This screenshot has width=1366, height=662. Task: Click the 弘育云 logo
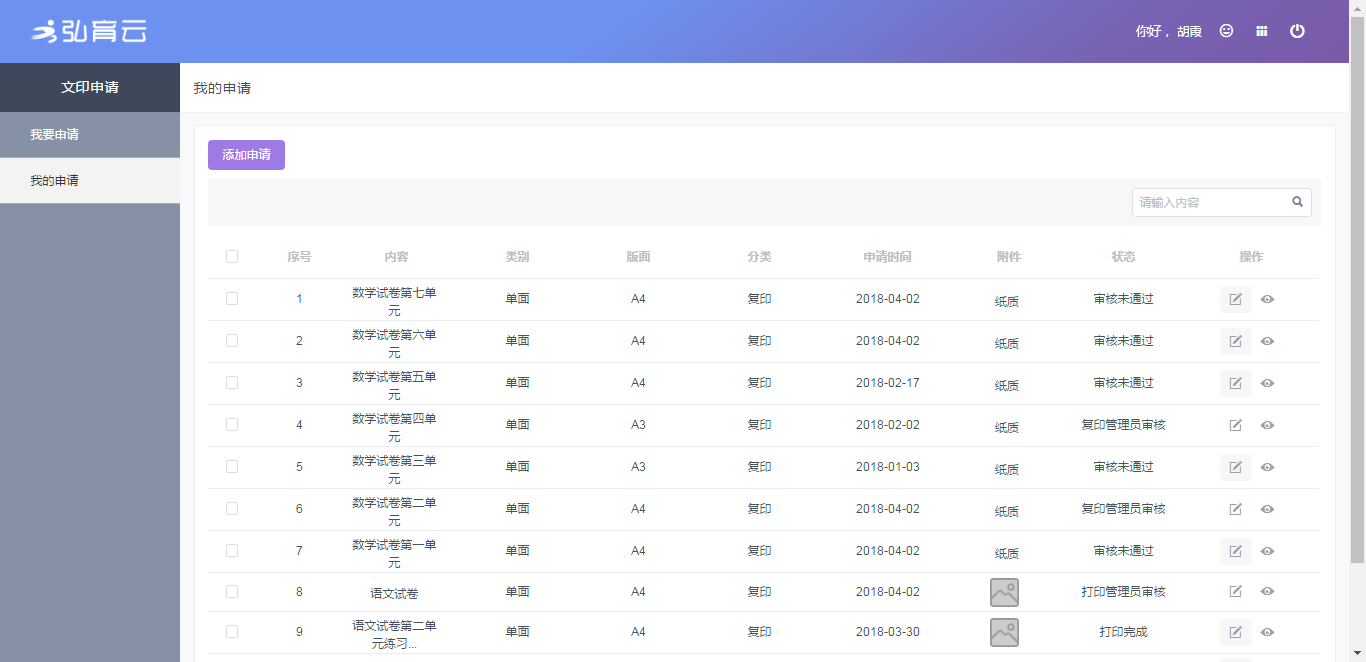89,32
